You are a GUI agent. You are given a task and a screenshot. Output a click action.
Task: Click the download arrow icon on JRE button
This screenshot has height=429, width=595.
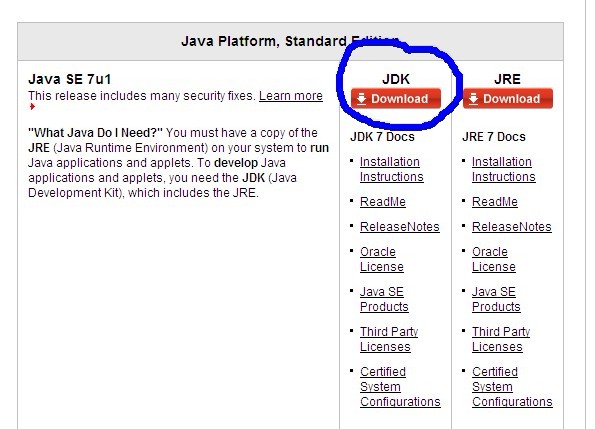click(x=473, y=99)
